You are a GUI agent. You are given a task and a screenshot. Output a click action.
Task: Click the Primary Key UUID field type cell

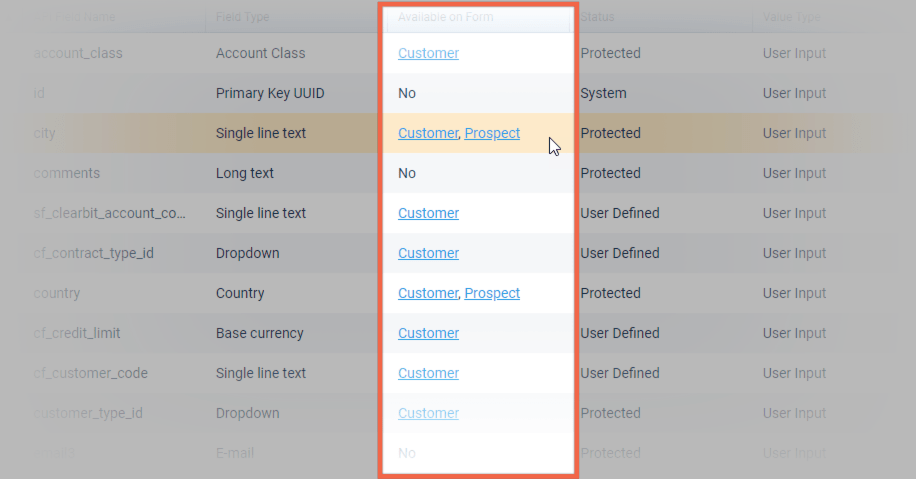[270, 93]
